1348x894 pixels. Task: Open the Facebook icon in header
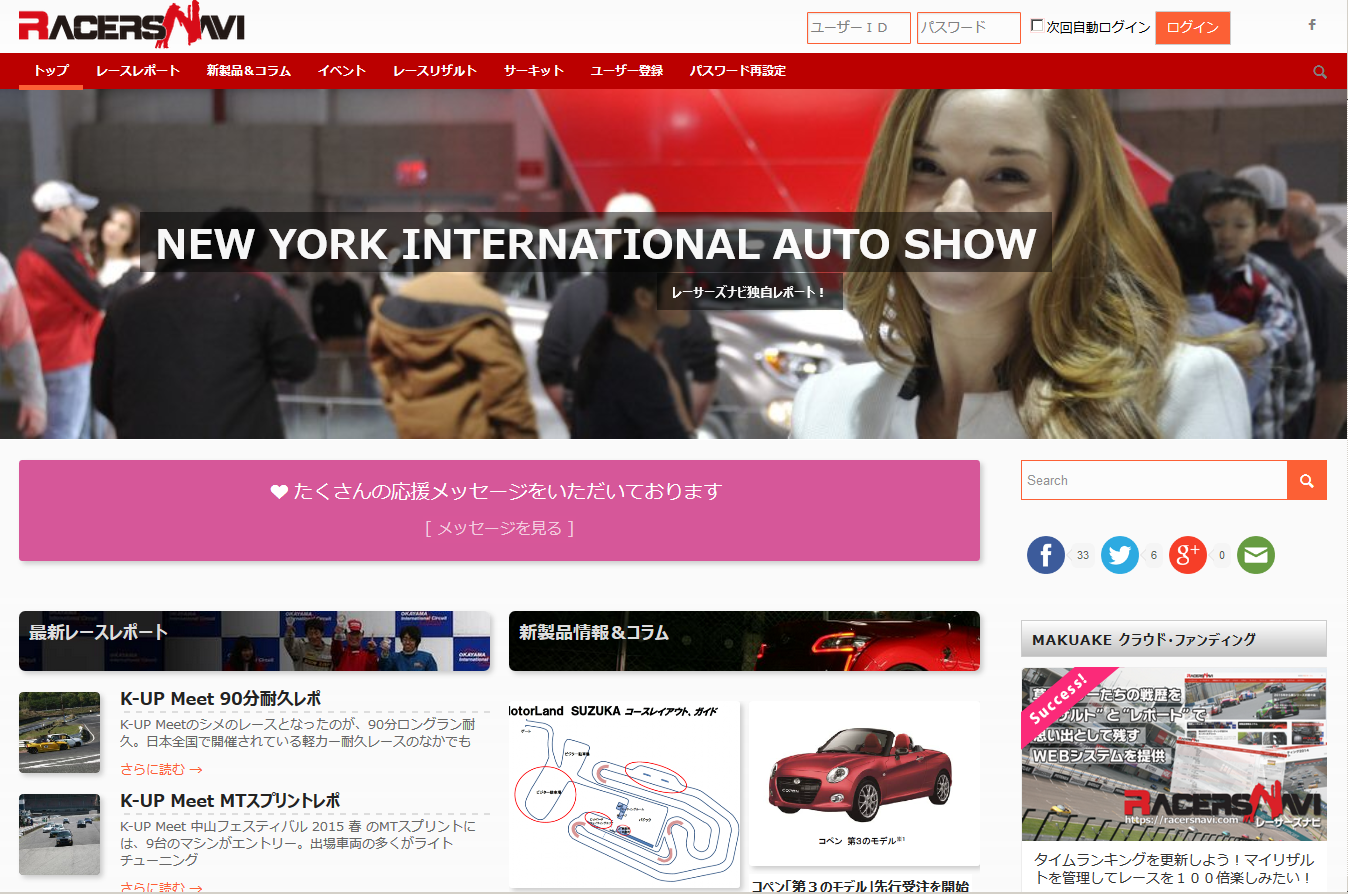[x=1312, y=25]
